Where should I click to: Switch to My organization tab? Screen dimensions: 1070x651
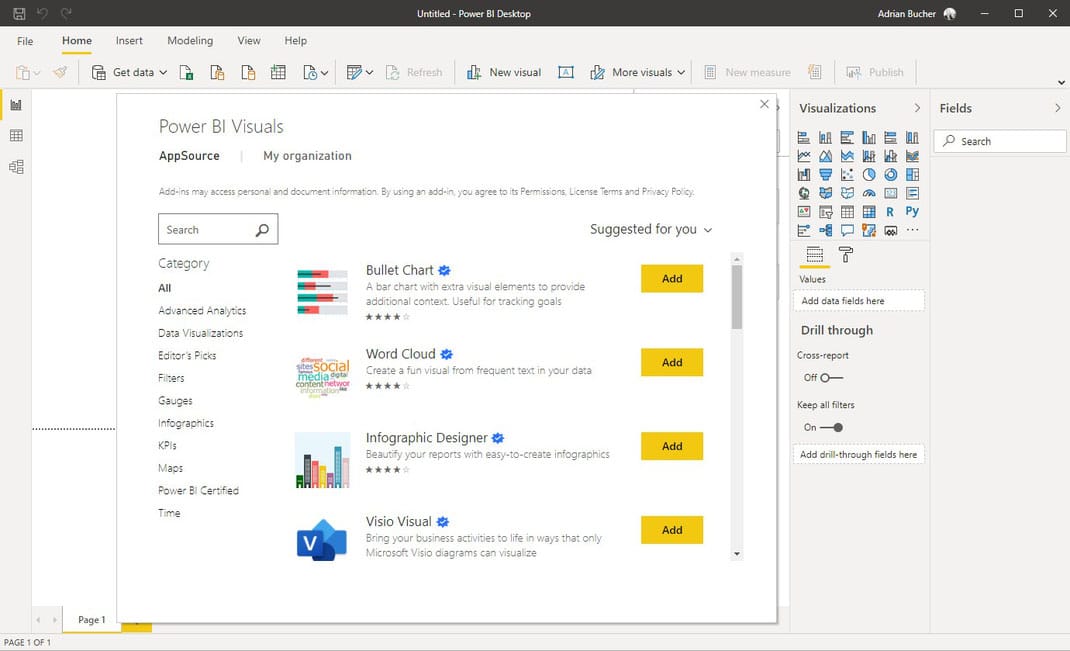[x=307, y=156]
